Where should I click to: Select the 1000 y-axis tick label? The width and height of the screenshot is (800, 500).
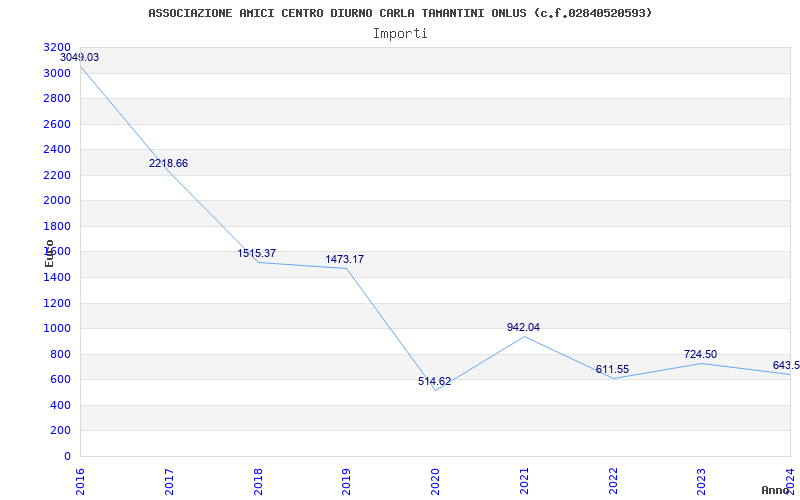(x=57, y=328)
